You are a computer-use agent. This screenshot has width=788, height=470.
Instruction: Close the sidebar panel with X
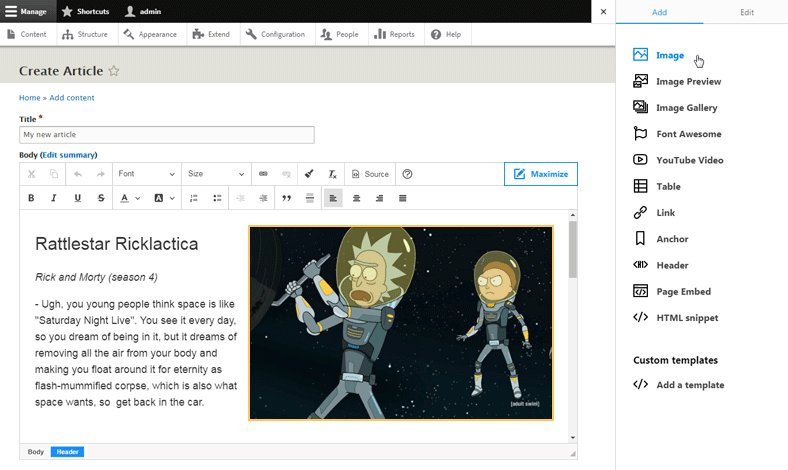click(604, 12)
